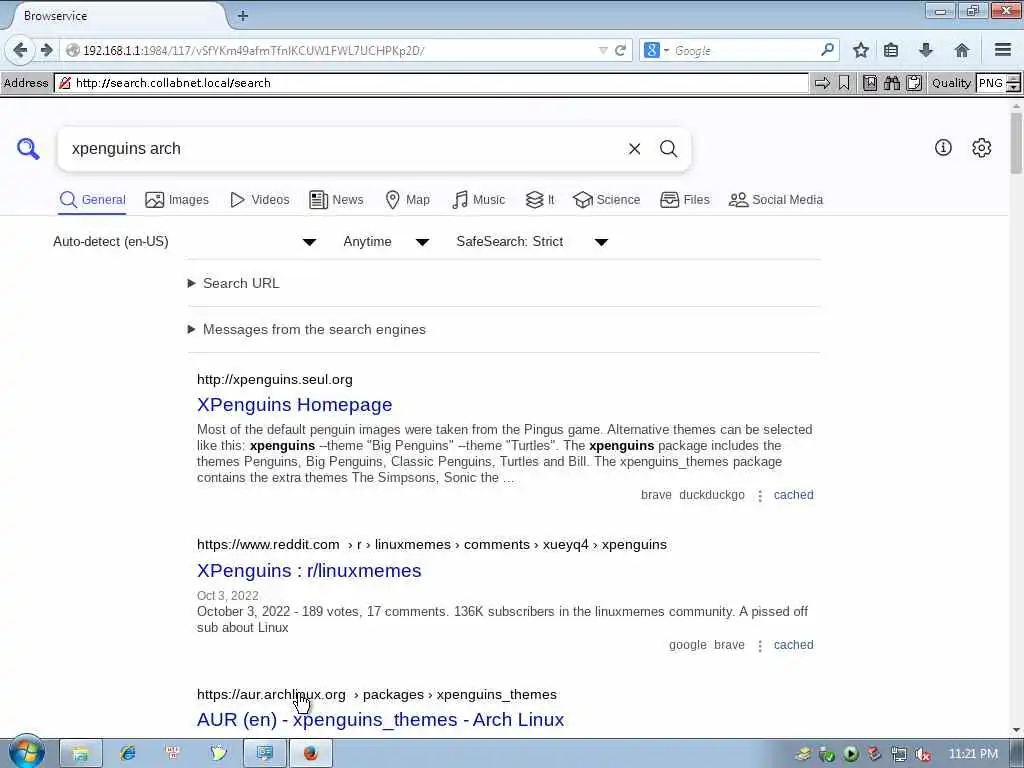The image size is (1024, 768).
Task: Reload the page with the refresh icon
Action: (x=620, y=50)
